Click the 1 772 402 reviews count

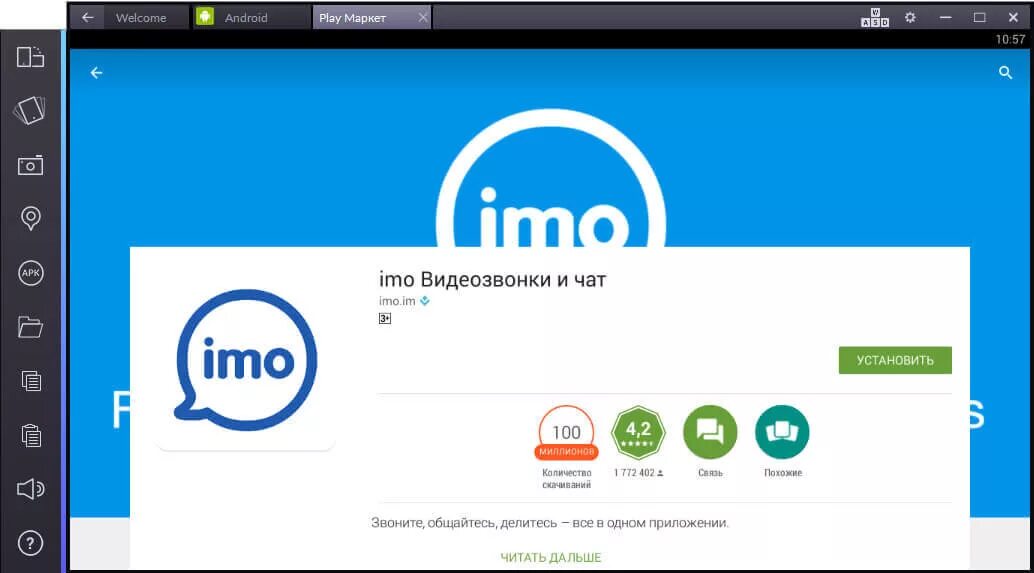click(638, 473)
